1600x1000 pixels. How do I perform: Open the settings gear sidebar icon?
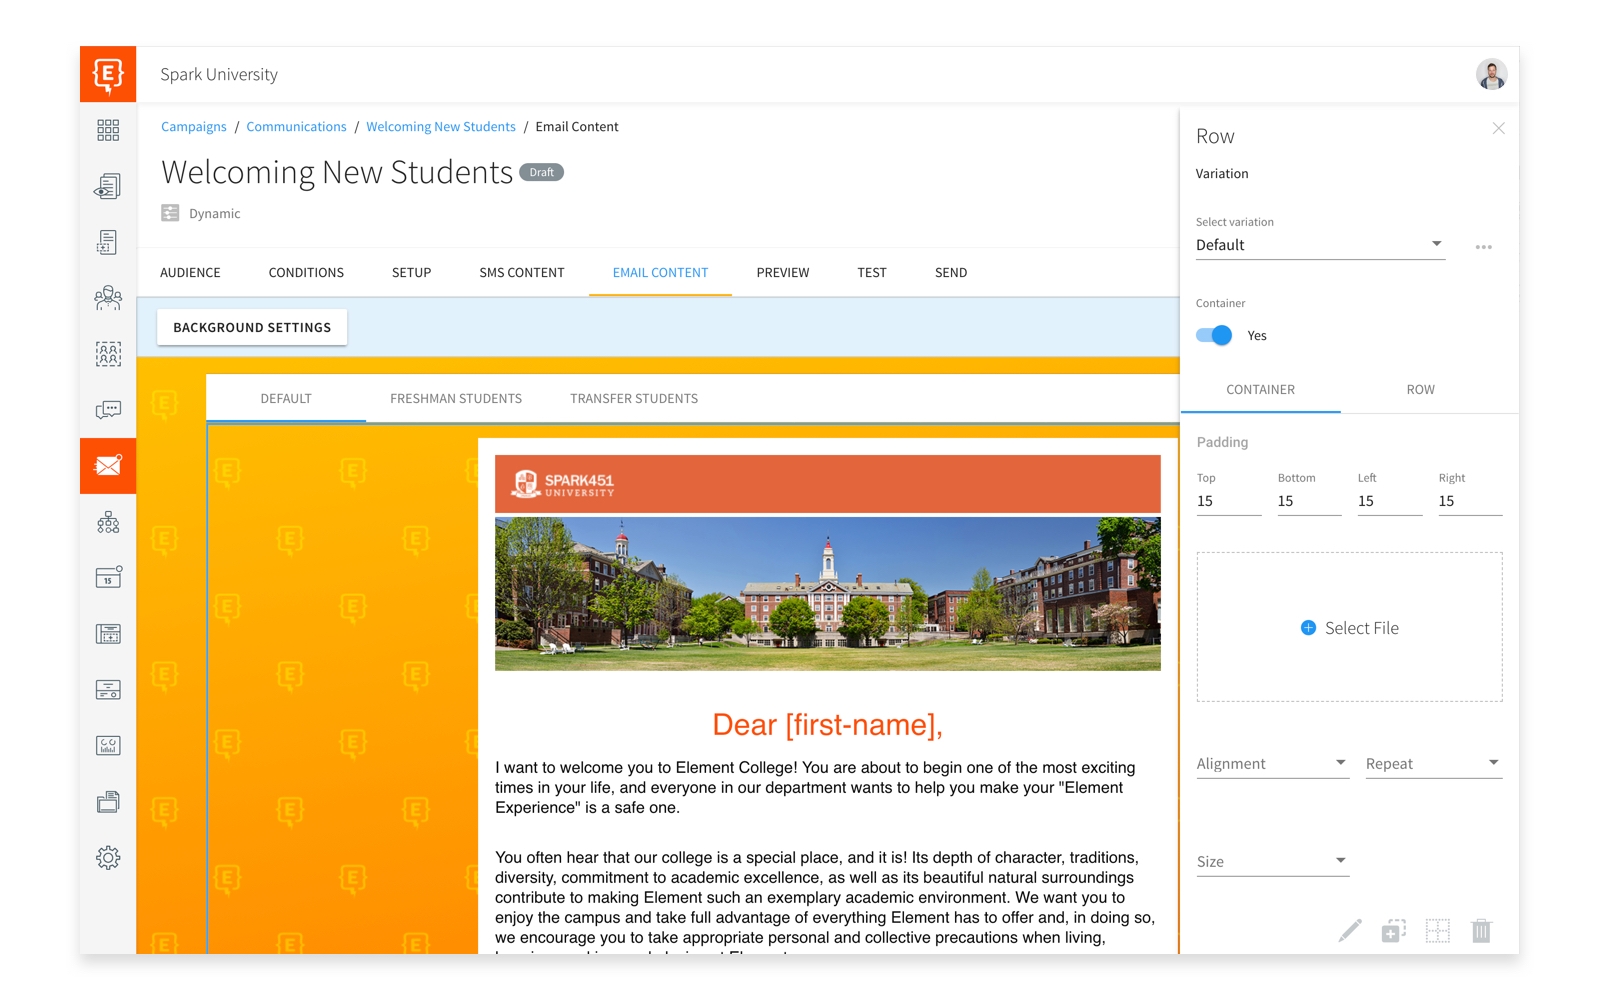[108, 858]
